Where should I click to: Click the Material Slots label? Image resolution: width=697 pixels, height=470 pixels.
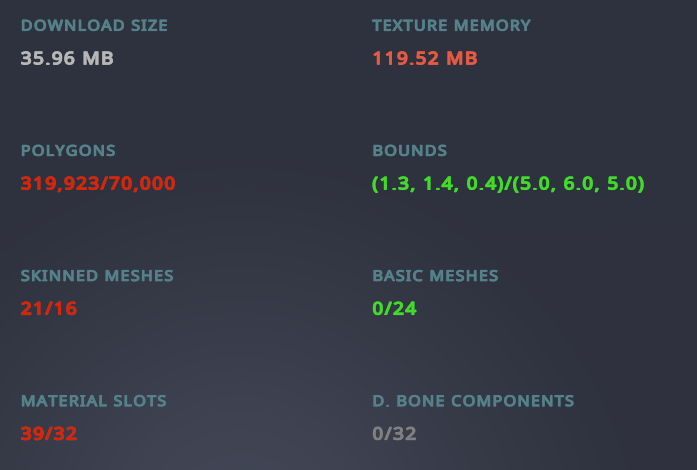[x=94, y=401]
